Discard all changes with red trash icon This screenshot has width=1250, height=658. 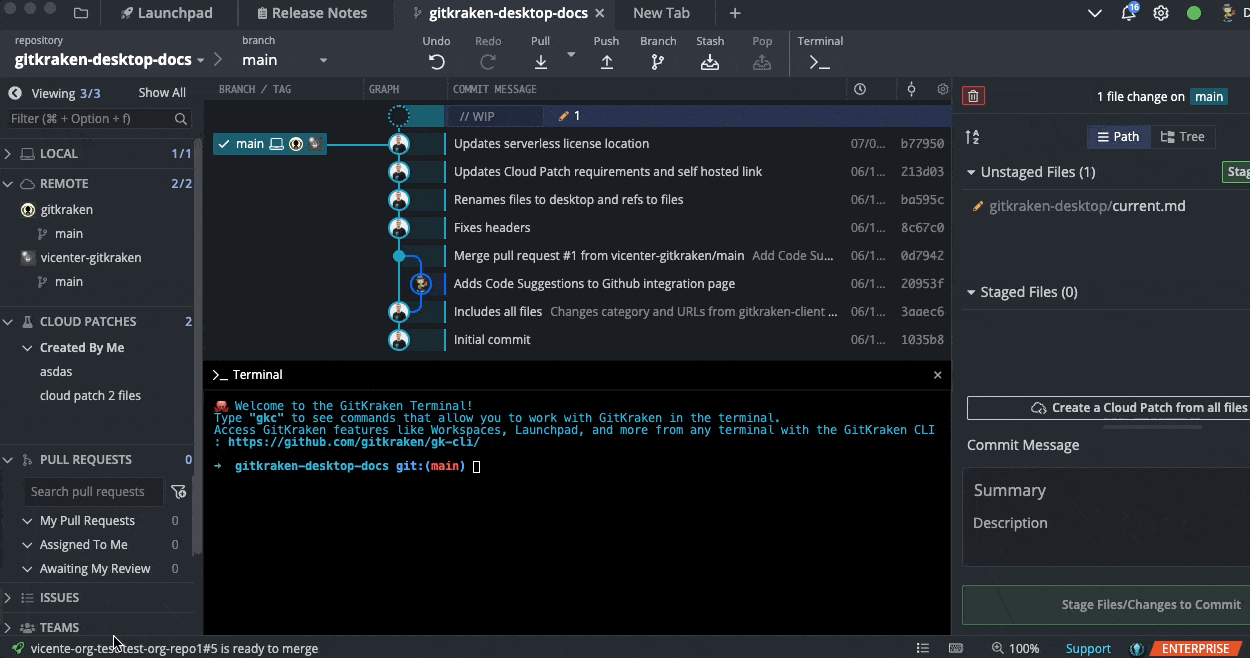[x=973, y=96]
